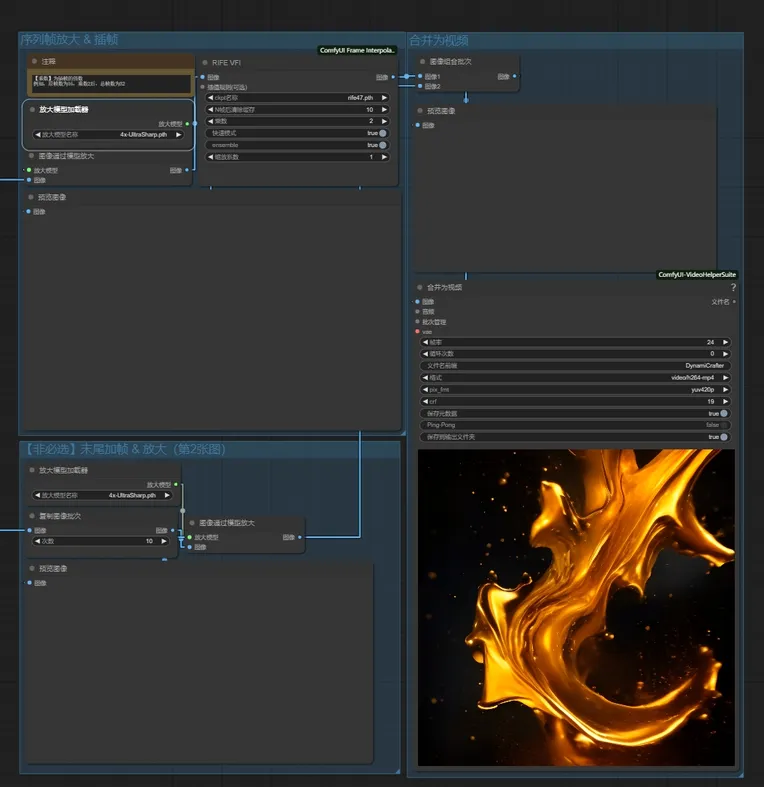Click the 保存到输出文件夹 toggle
This screenshot has height=787, width=764.
(x=723, y=437)
